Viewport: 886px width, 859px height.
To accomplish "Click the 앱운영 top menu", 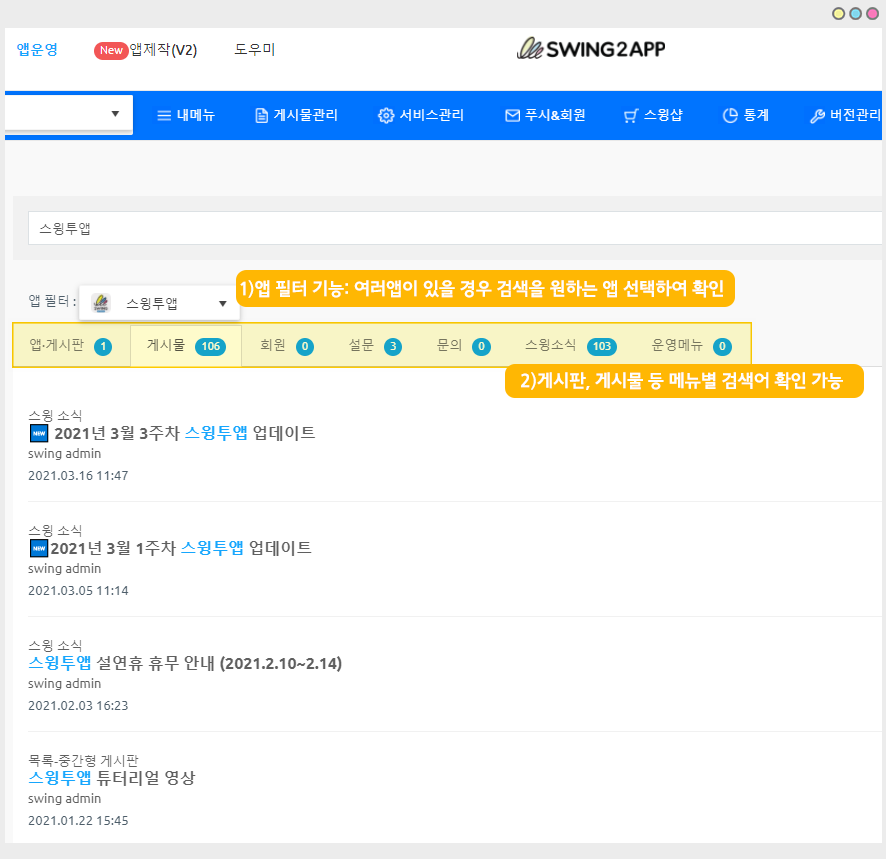I will coord(37,49).
